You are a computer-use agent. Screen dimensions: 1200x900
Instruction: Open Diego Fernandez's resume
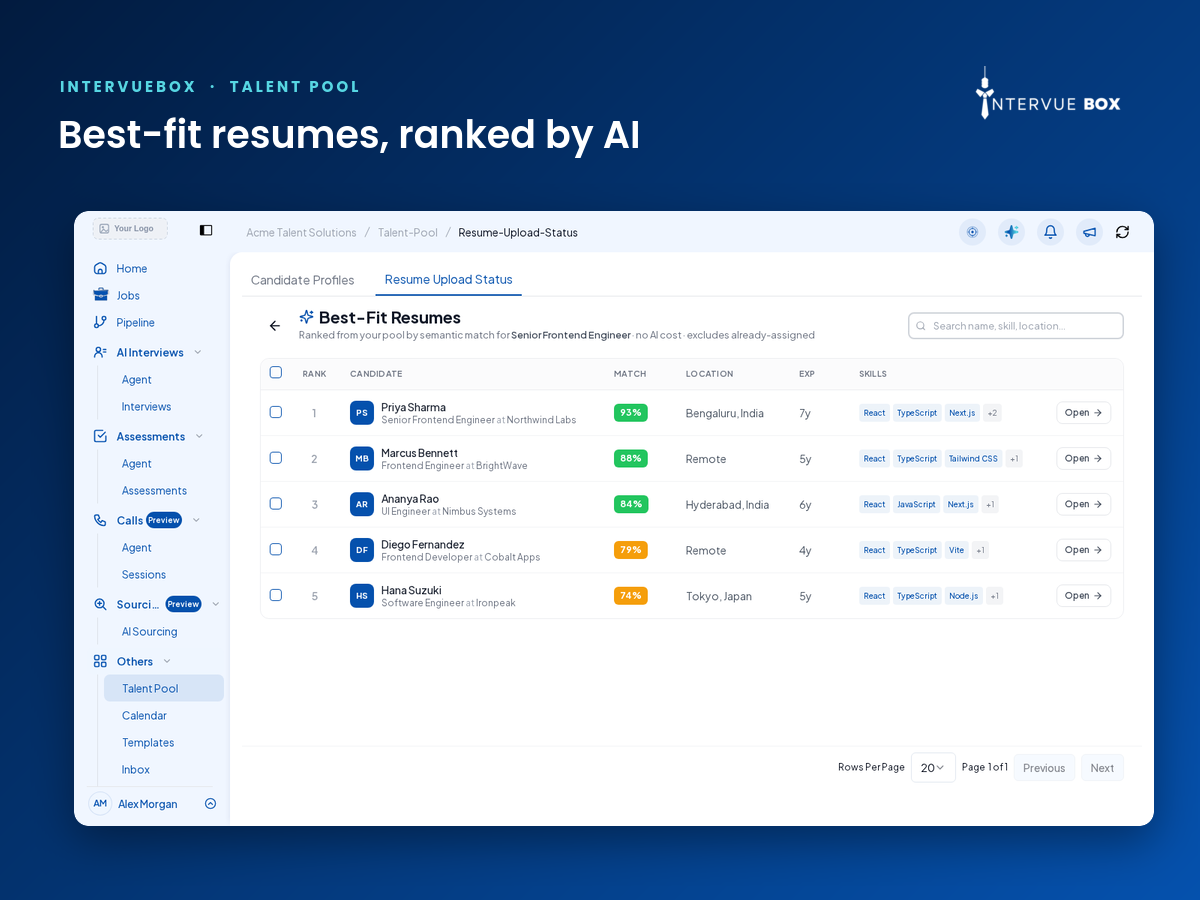(1083, 550)
